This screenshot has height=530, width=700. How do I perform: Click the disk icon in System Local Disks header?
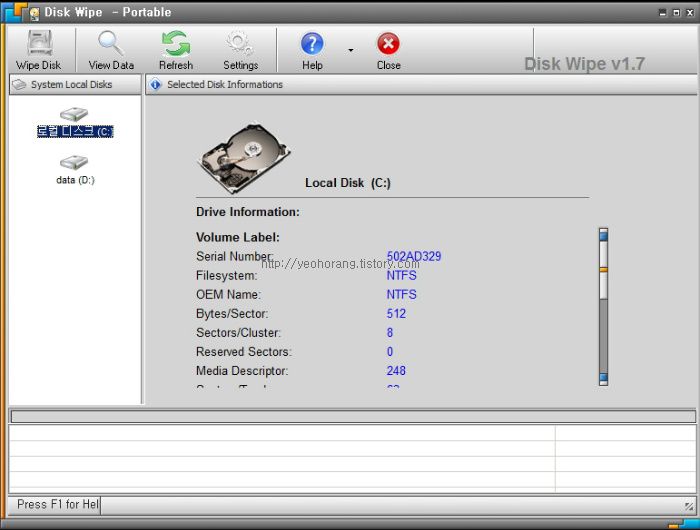tap(19, 84)
